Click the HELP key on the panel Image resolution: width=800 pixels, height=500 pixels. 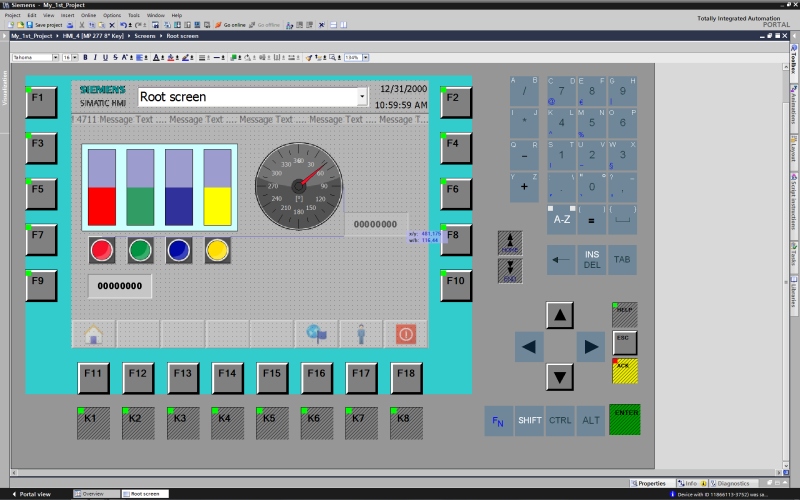point(625,314)
